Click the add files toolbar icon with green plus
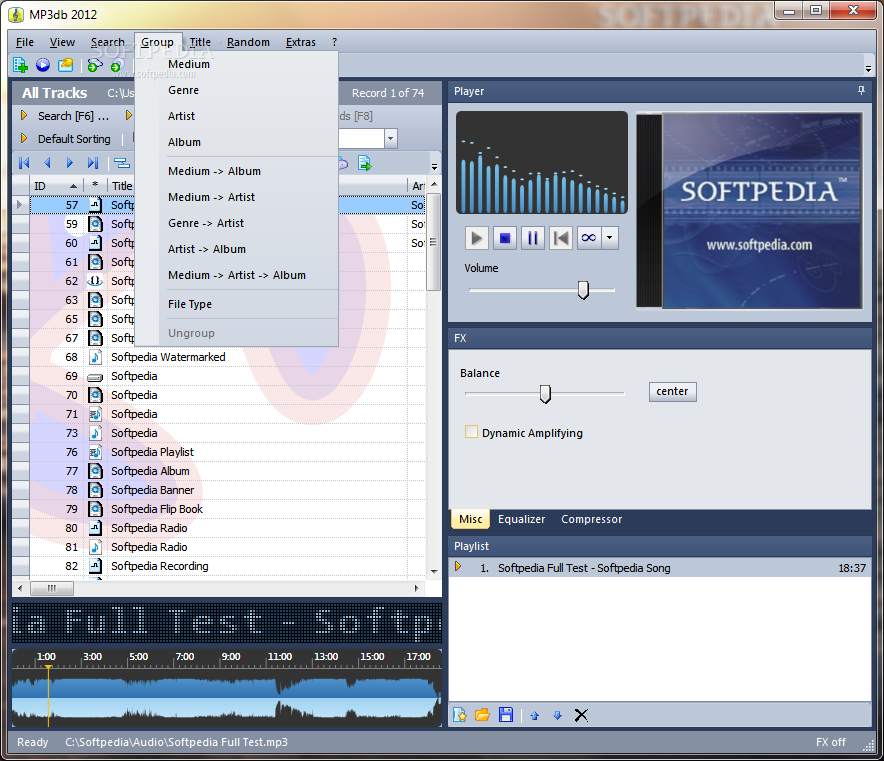884x761 pixels. click(x=20, y=65)
